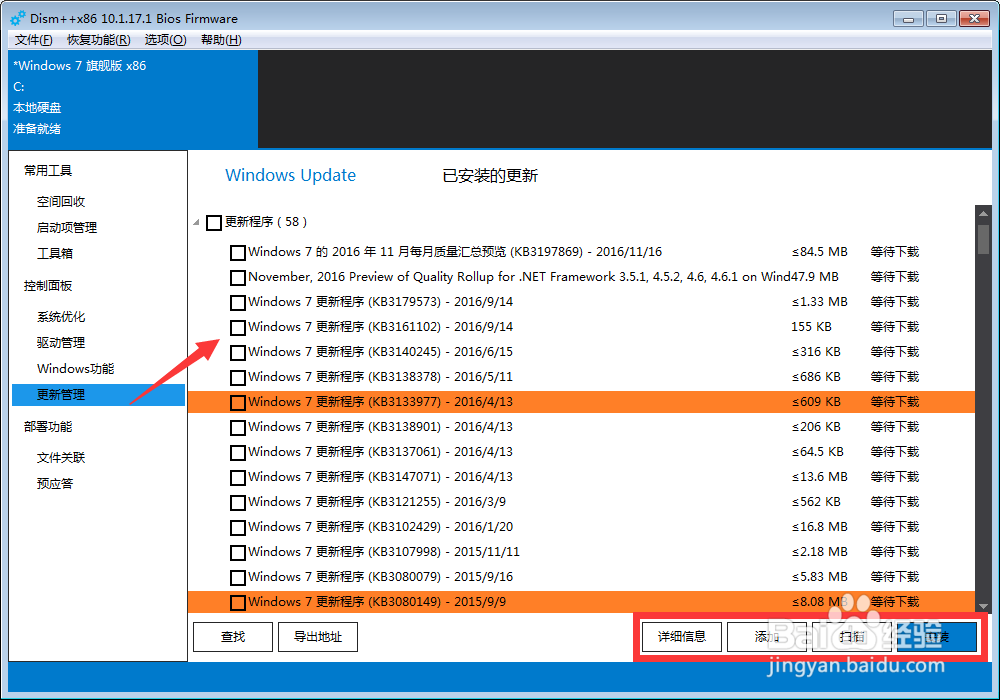Click the update list scrollbar down arrow
1000x700 pixels.
click(983, 606)
